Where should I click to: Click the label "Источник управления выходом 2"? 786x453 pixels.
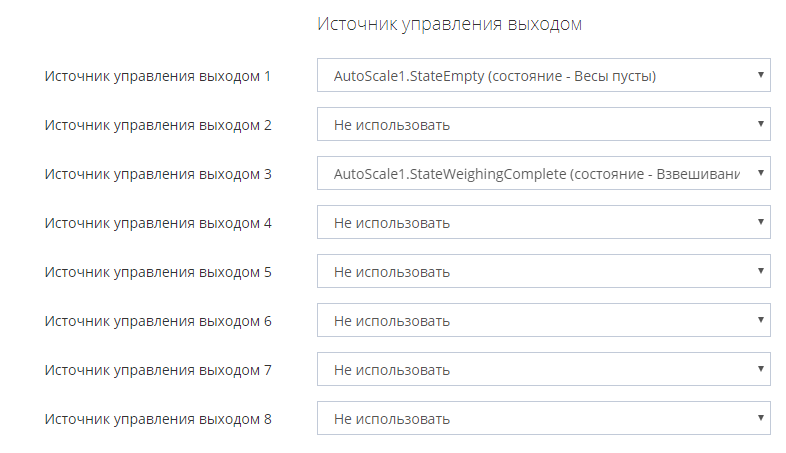point(158,125)
